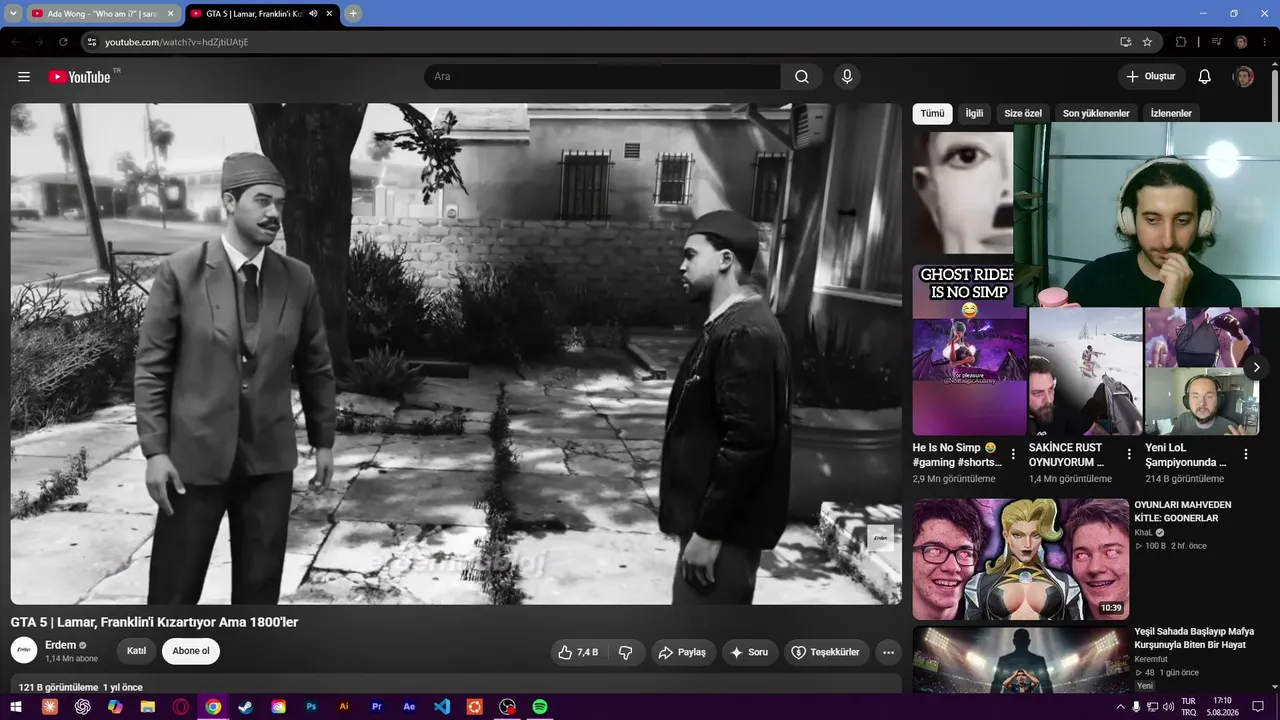
Task: Click the search magnifier button
Action: coord(802,77)
